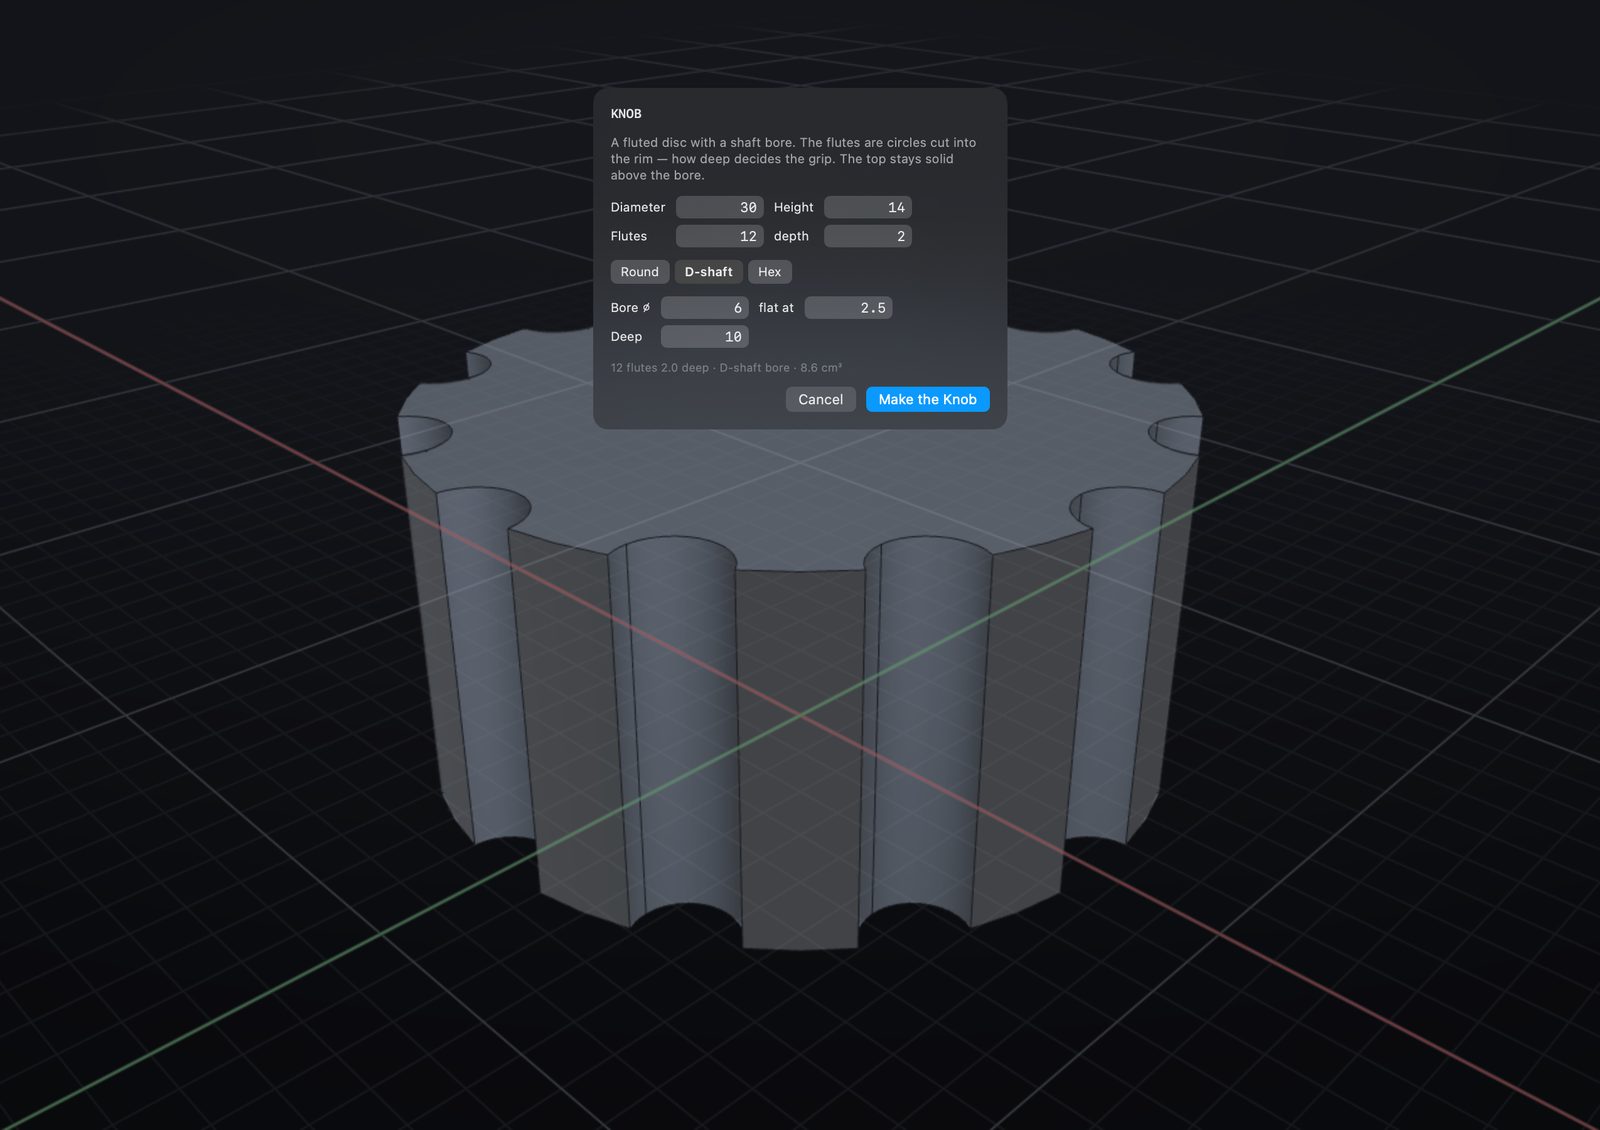This screenshot has width=1600, height=1130.
Task: Select the Hex bore type
Action: [x=770, y=272]
